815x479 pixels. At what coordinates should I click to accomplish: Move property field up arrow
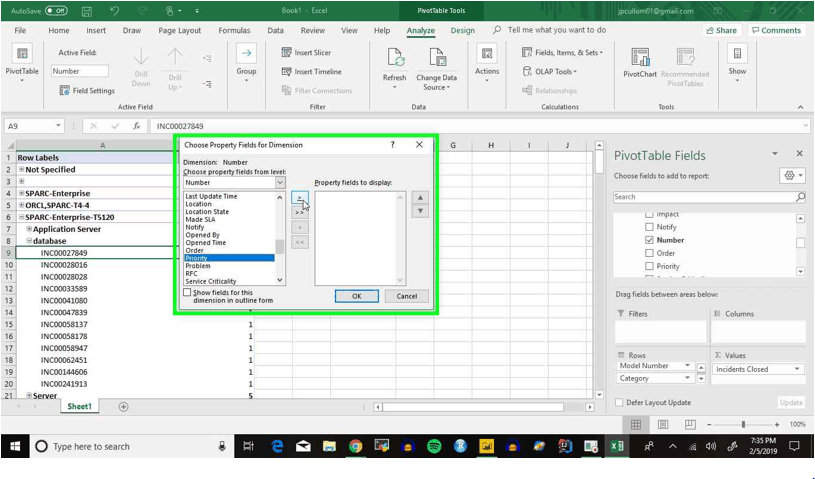[x=420, y=197]
